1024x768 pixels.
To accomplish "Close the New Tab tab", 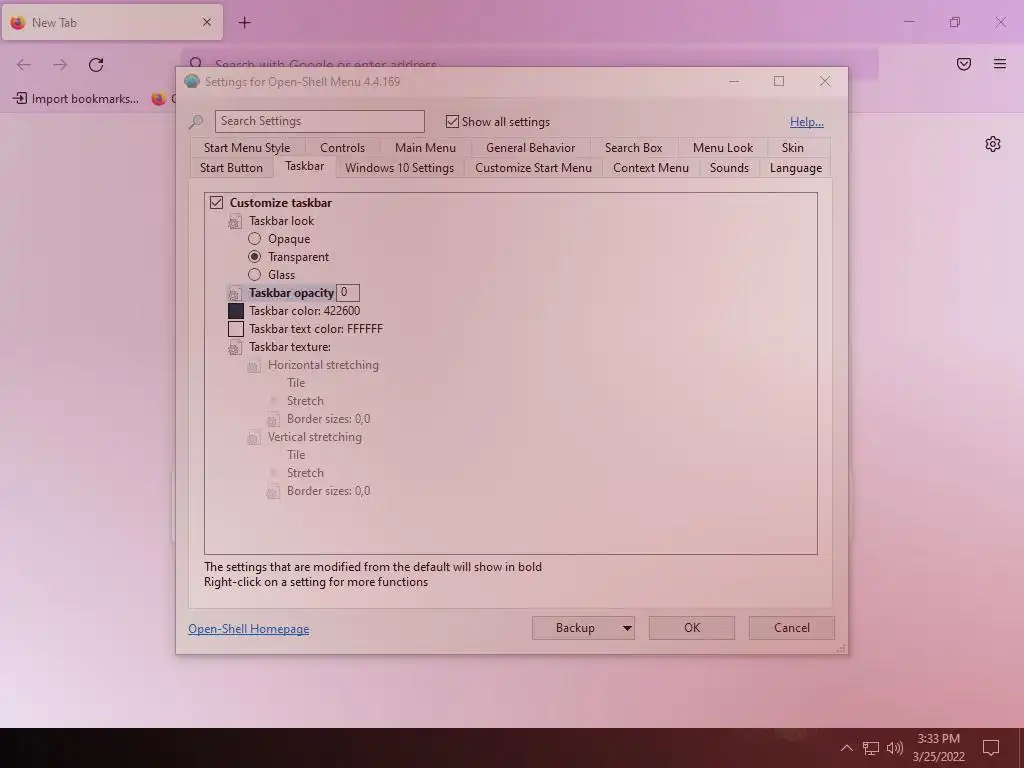I will pos(207,22).
